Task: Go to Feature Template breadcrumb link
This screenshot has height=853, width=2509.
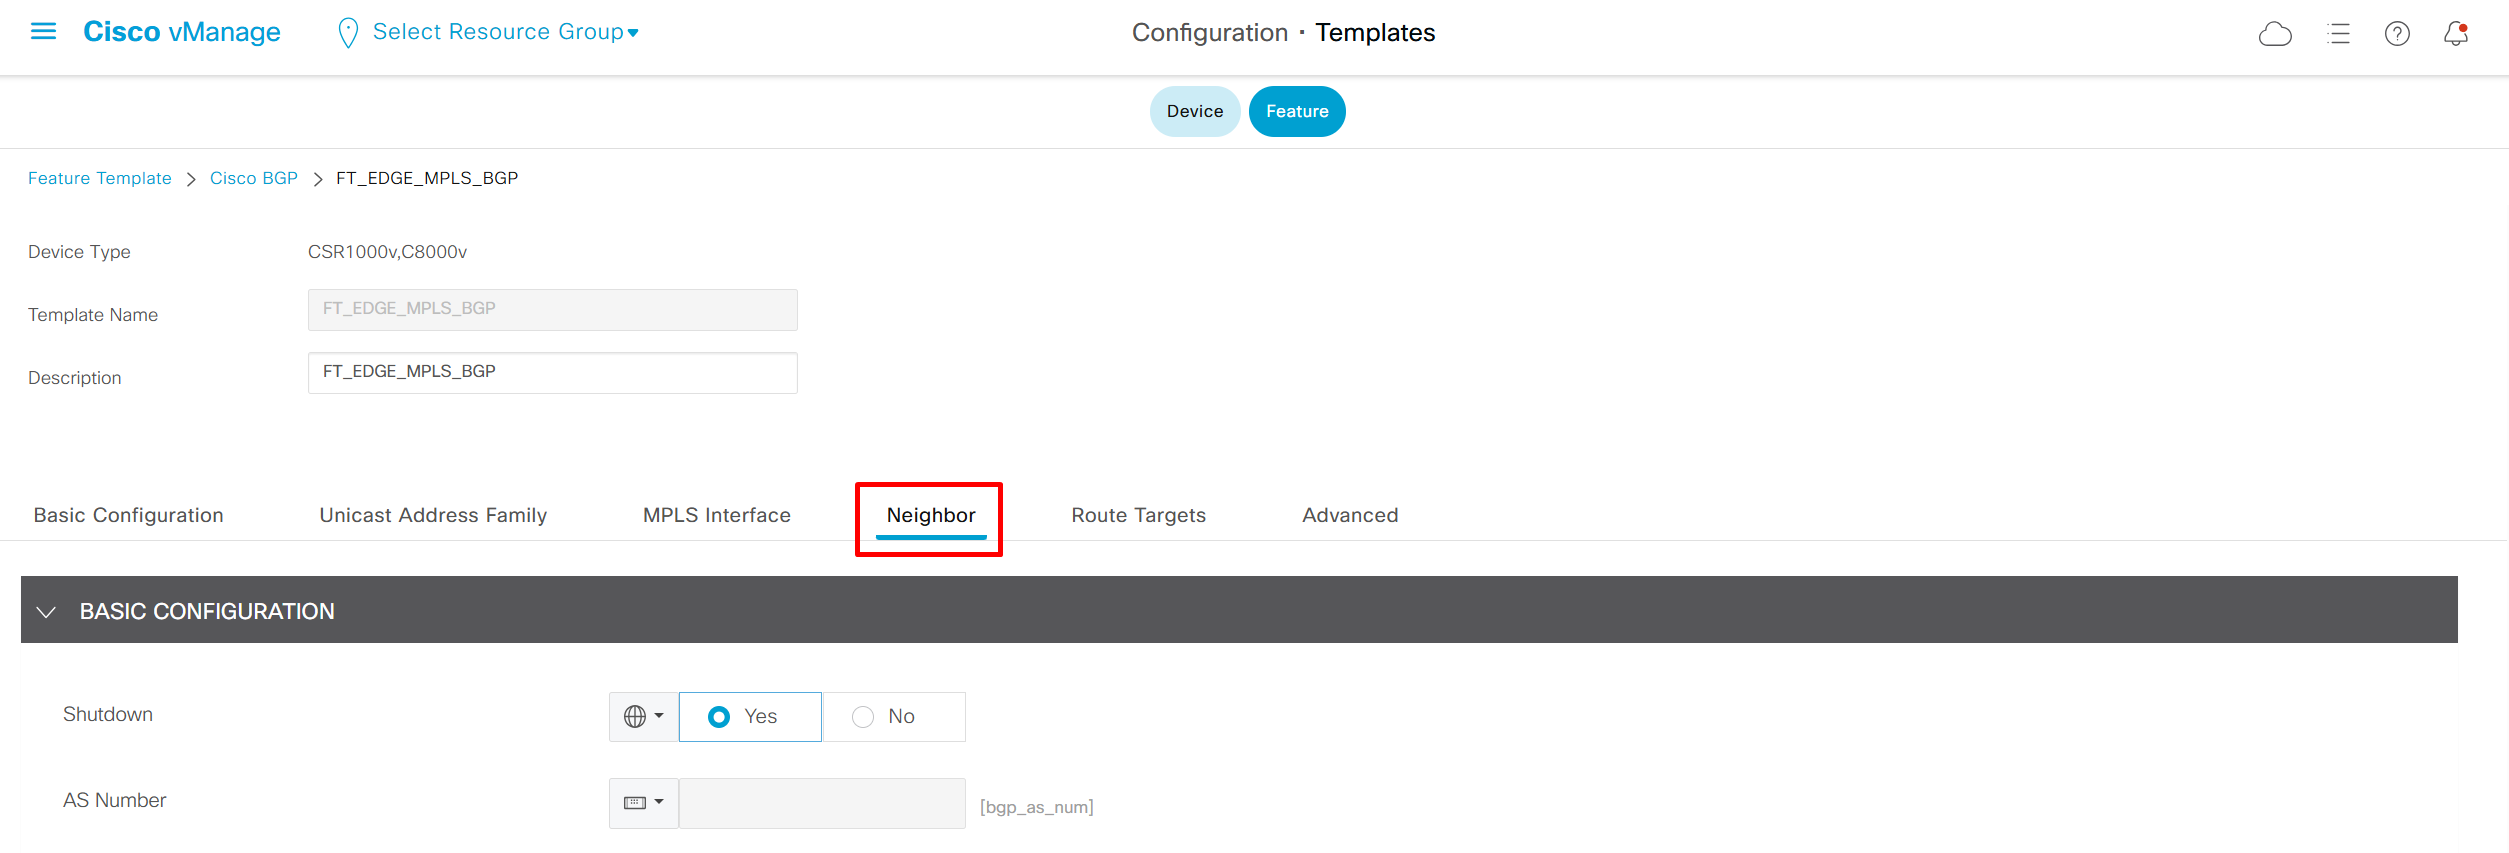Action: (100, 178)
